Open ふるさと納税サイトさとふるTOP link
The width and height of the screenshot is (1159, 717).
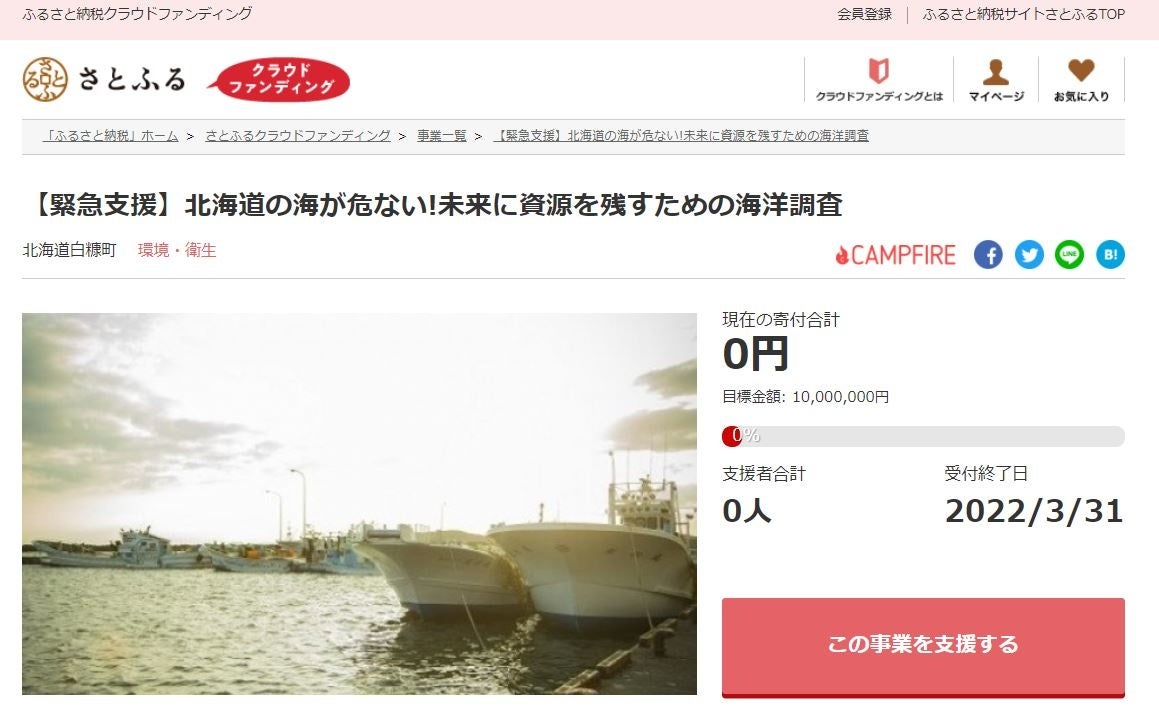coord(1024,14)
